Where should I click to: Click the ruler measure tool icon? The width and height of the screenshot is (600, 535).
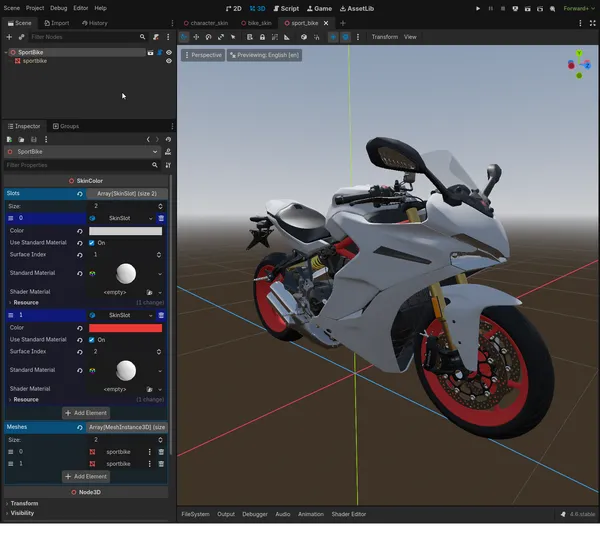click(287, 37)
